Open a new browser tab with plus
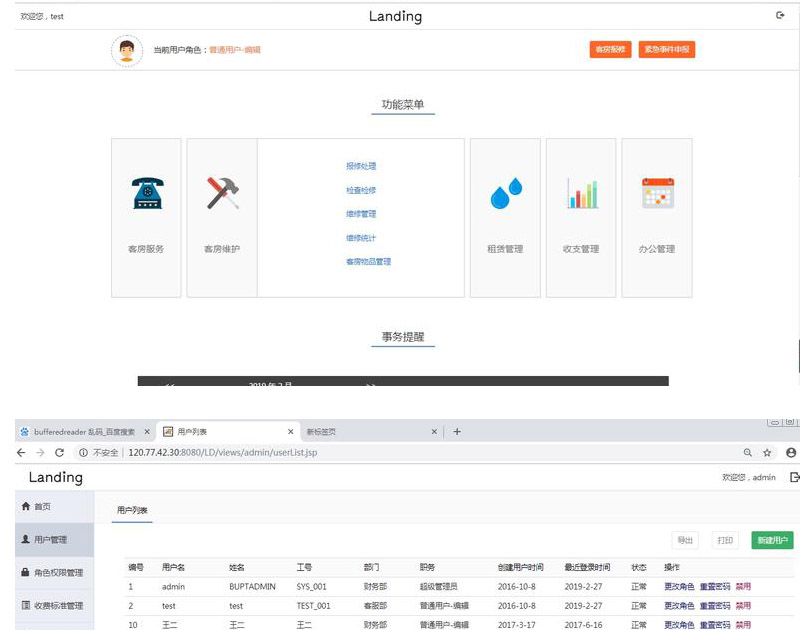The image size is (800, 630). pyautogui.click(x=457, y=432)
